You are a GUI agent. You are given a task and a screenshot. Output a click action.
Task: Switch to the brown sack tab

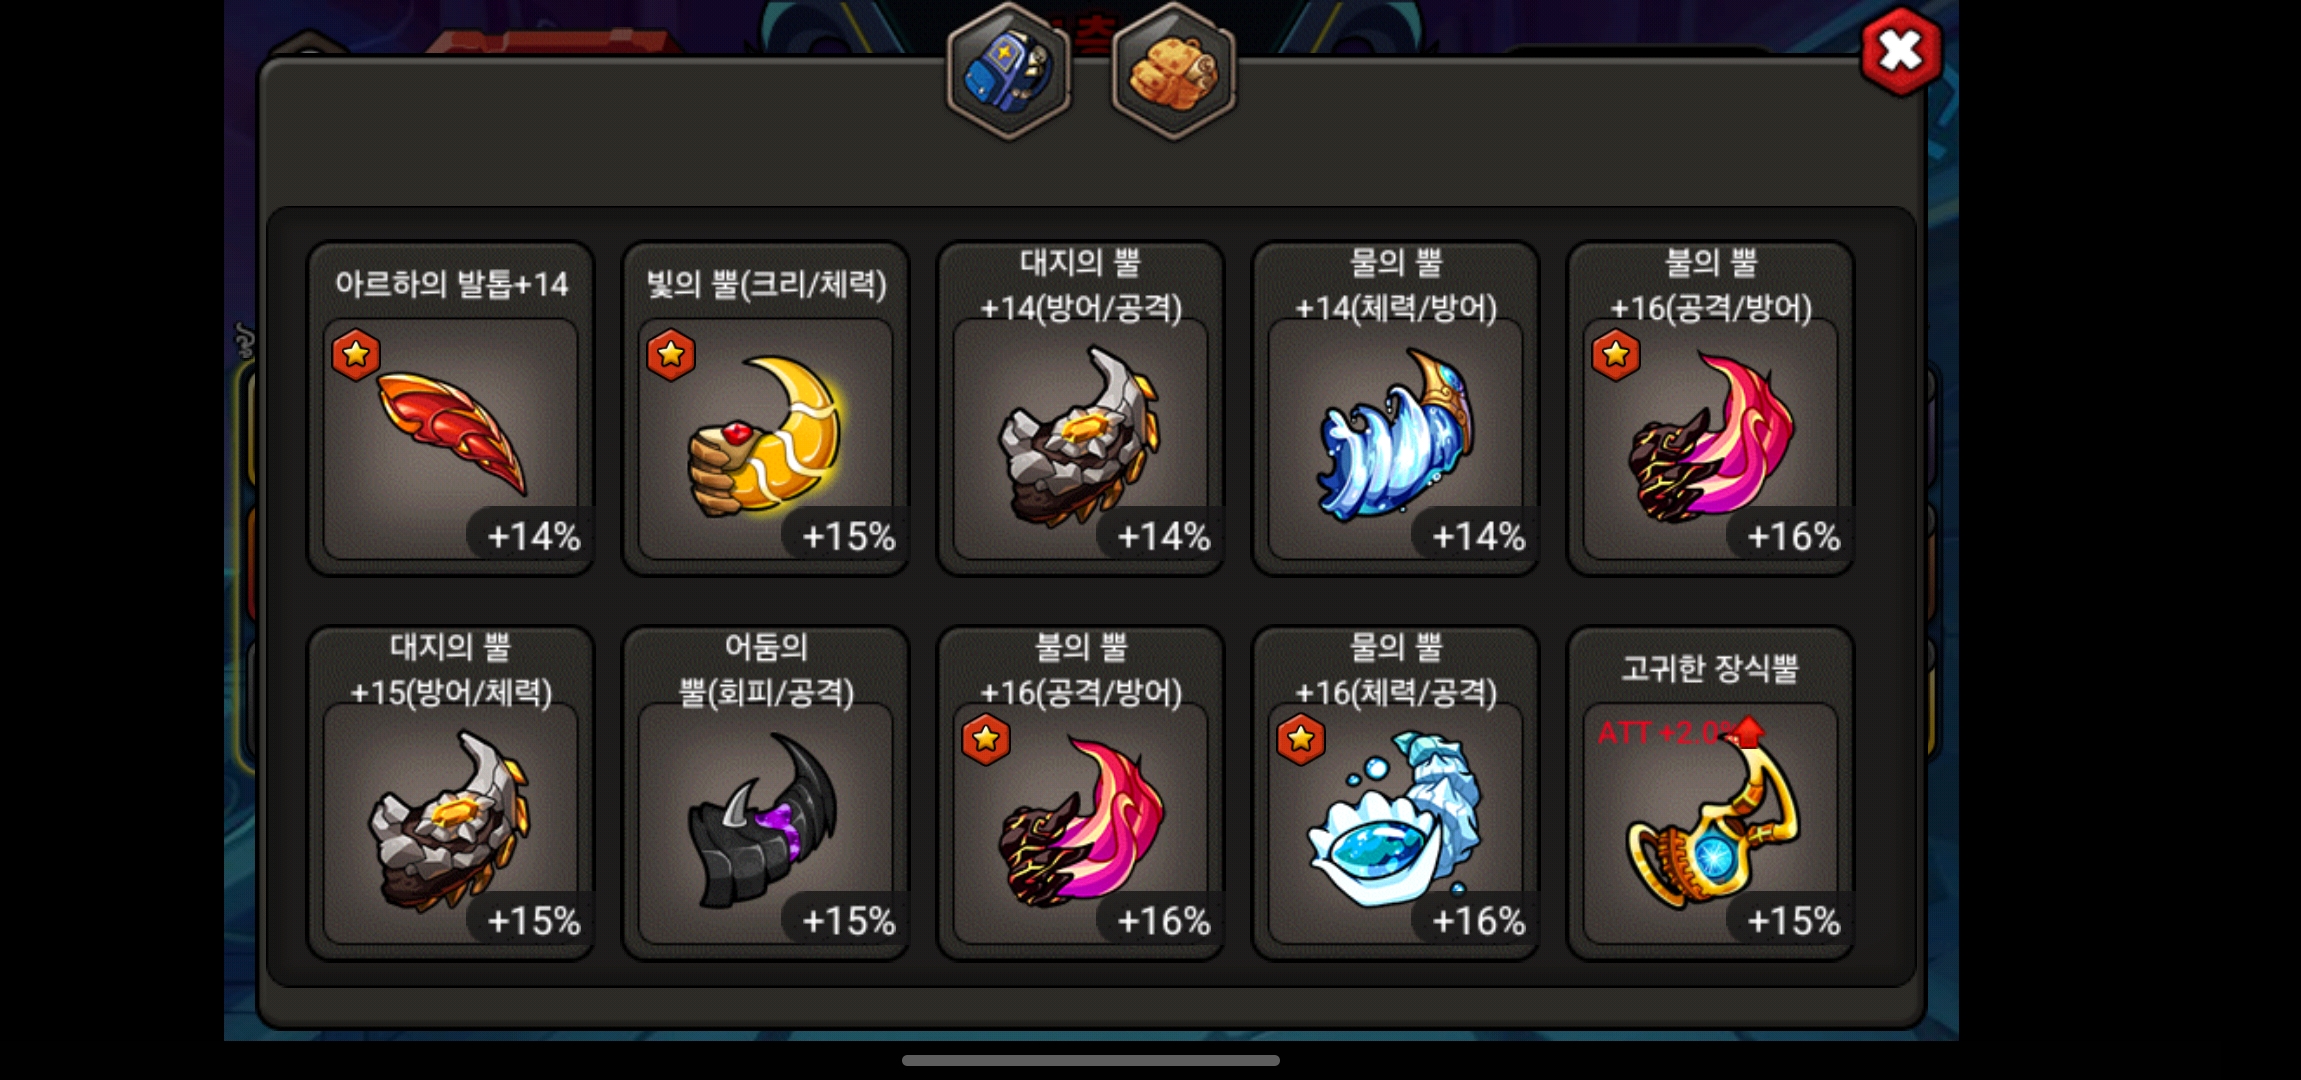[1174, 71]
